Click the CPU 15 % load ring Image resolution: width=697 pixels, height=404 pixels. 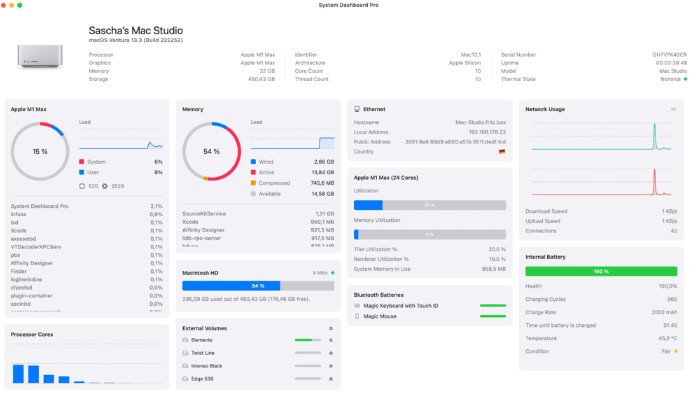point(40,152)
